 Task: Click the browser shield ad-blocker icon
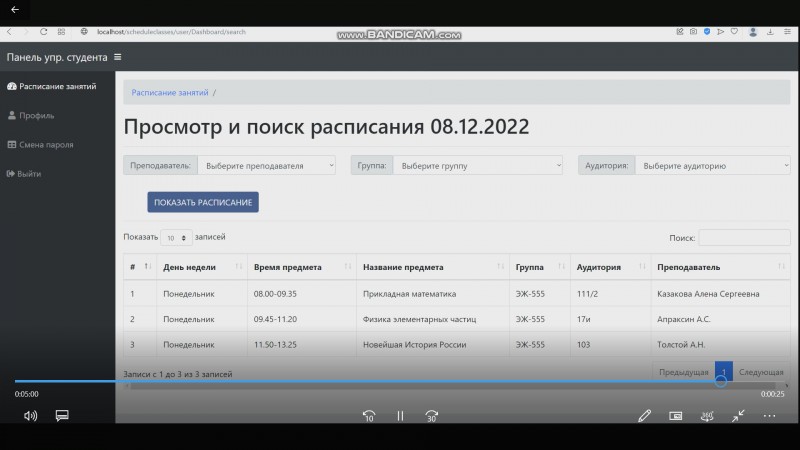(x=707, y=32)
